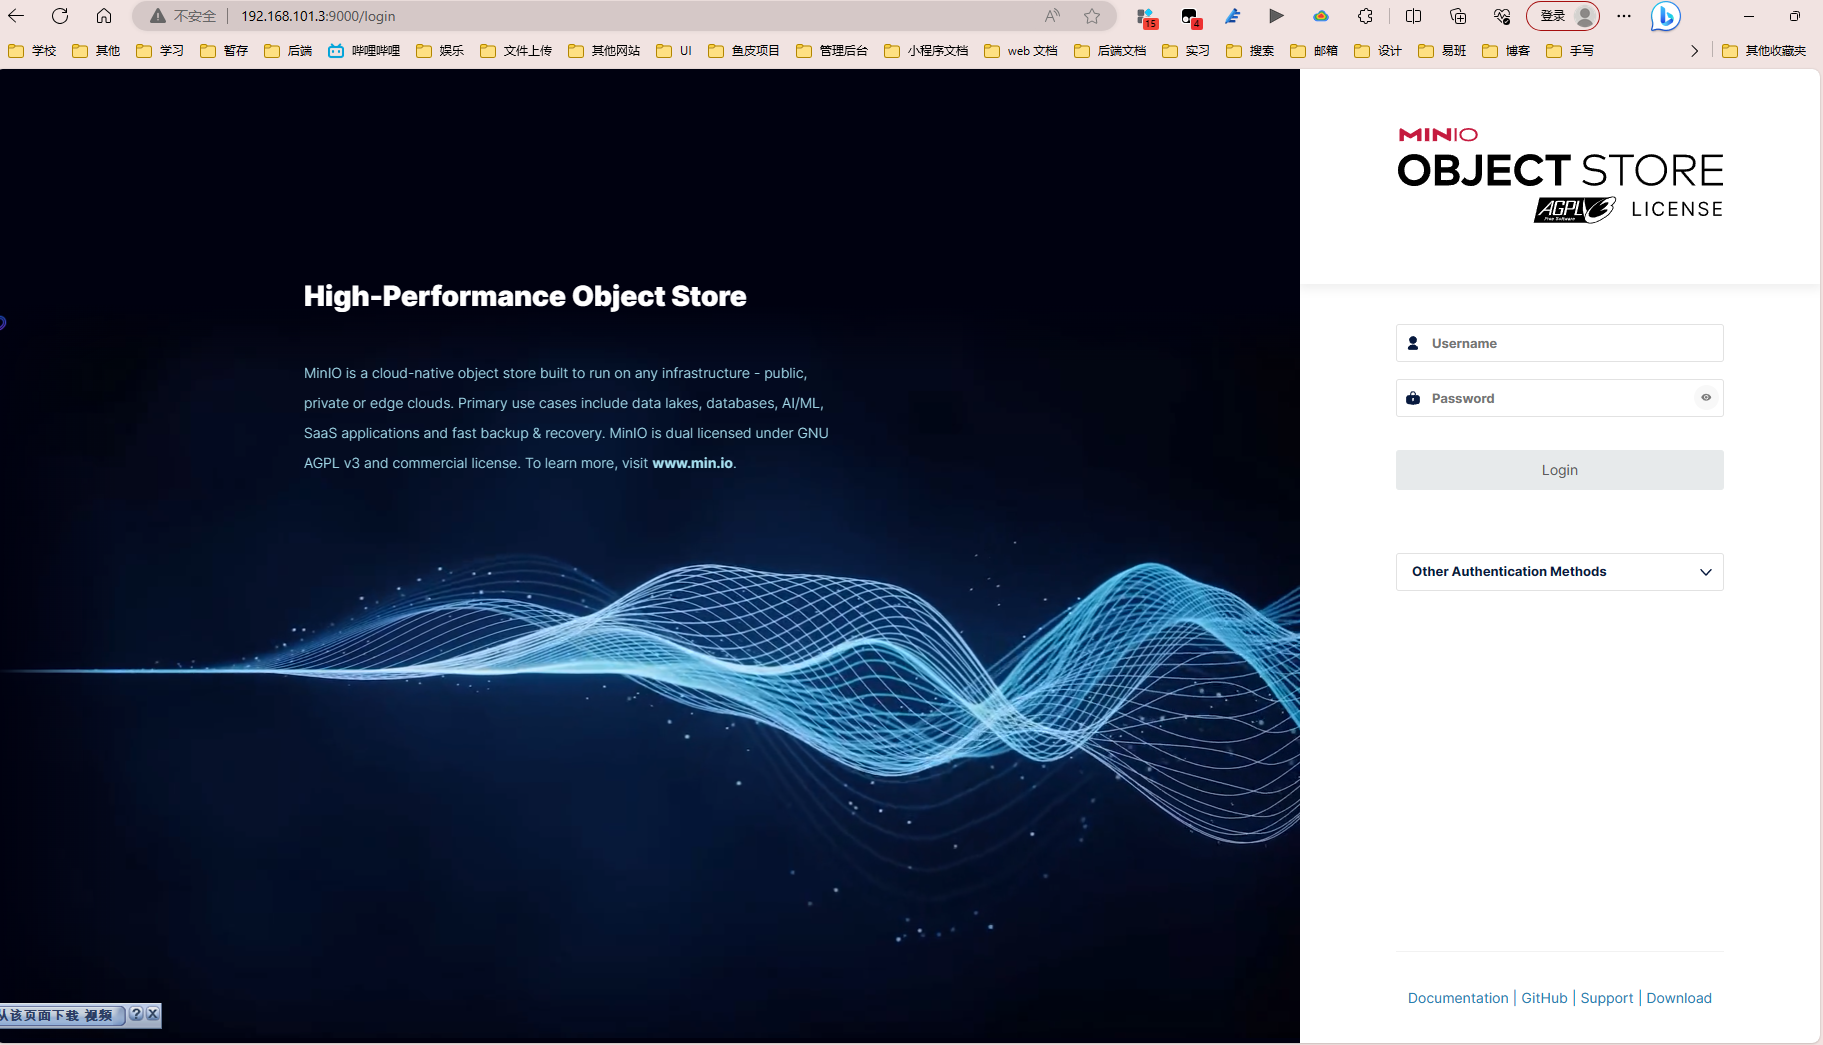The height and width of the screenshot is (1045, 1823).
Task: Open the 其他 bookmarks folder
Action: 96,51
